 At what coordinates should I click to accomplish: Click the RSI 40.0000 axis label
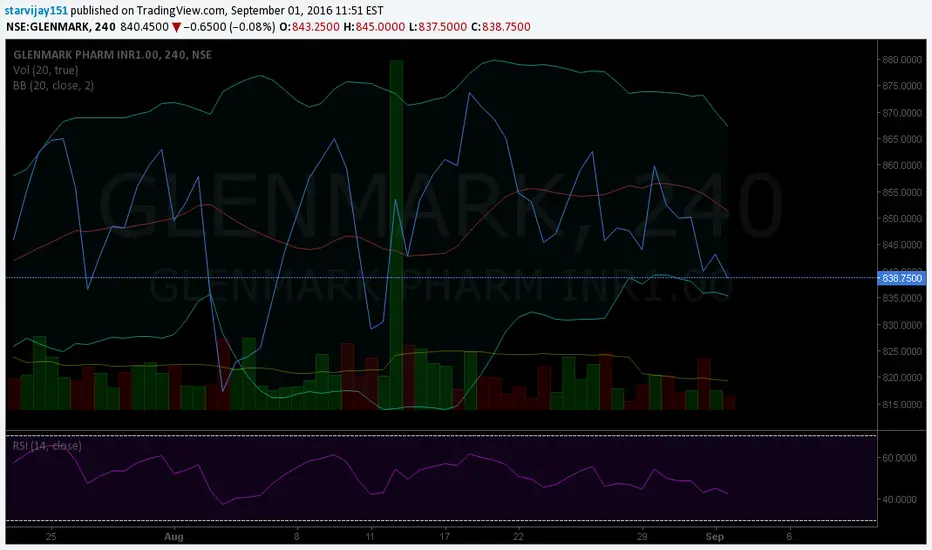(899, 499)
